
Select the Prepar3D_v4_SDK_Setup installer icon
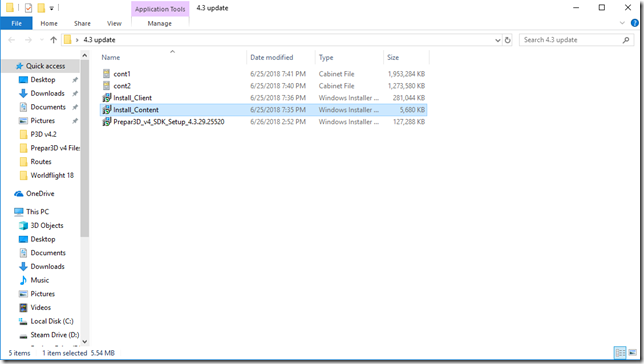pyautogui.click(x=106, y=122)
